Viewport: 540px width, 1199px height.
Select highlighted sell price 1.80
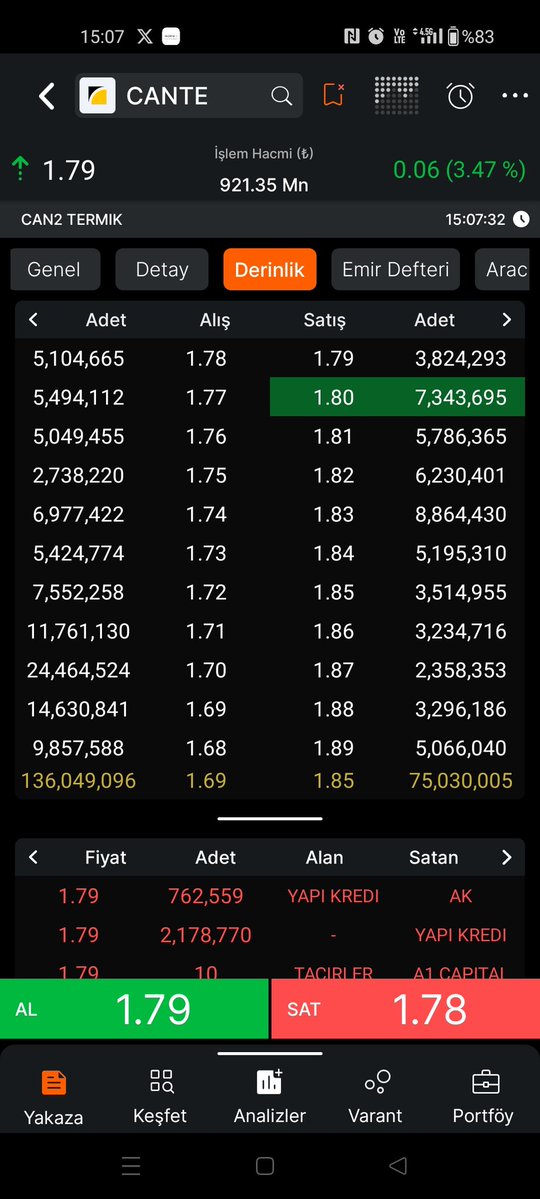333,397
